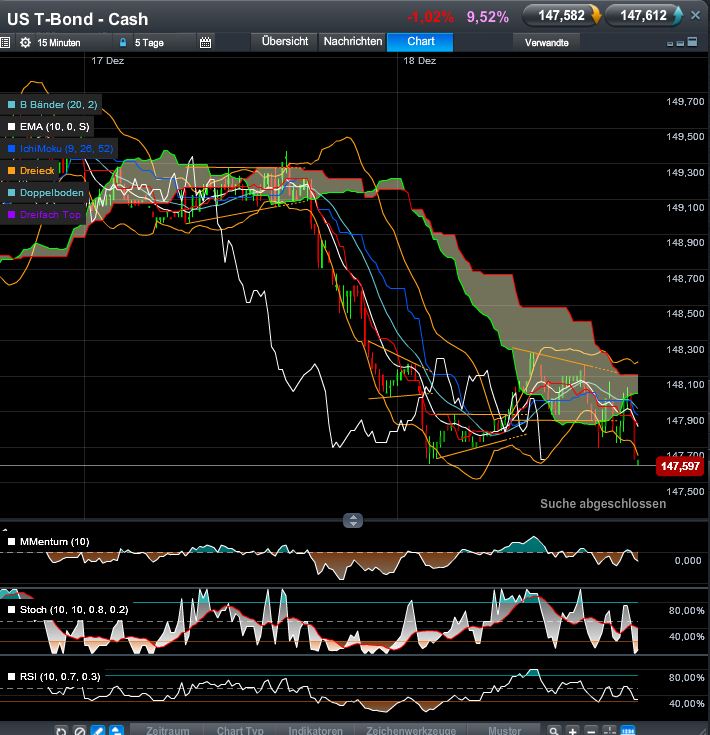Viewport: 710px width, 735px height.
Task: Click the blue eraser icon in bottom toolbar
Action: click(116, 730)
